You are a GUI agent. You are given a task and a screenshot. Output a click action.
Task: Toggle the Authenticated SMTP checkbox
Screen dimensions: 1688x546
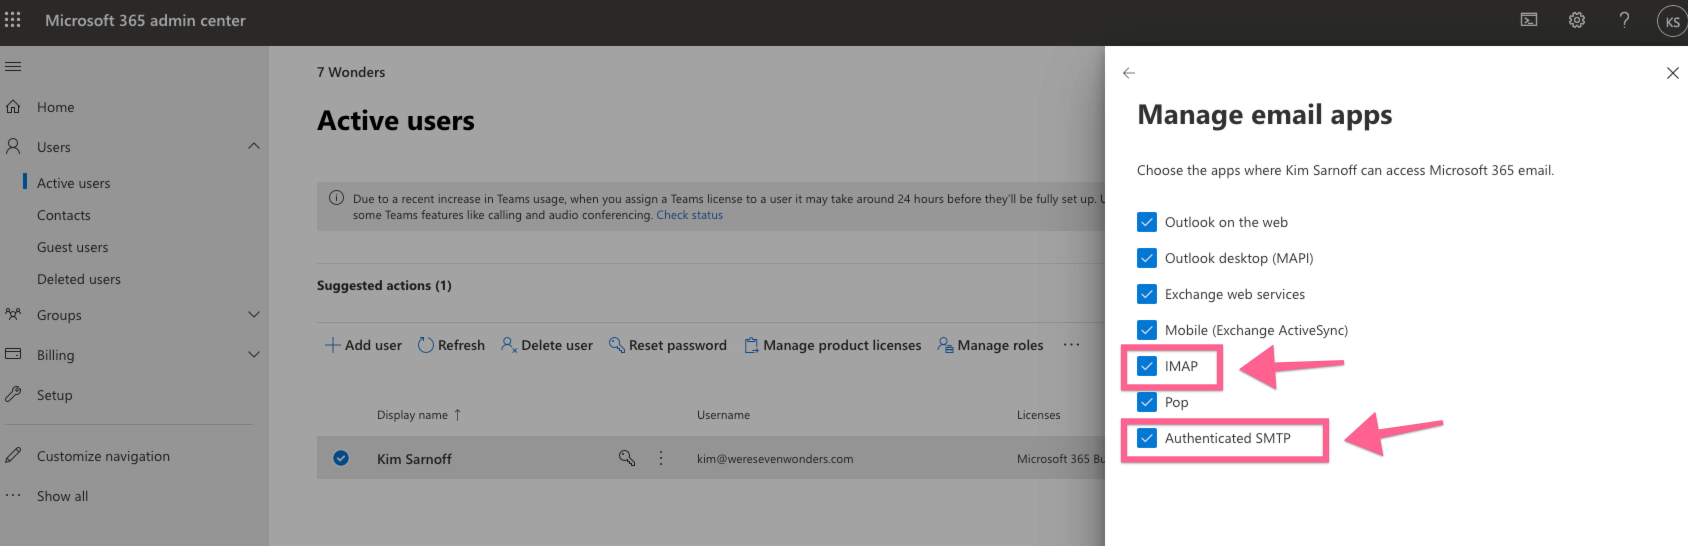[x=1147, y=438]
